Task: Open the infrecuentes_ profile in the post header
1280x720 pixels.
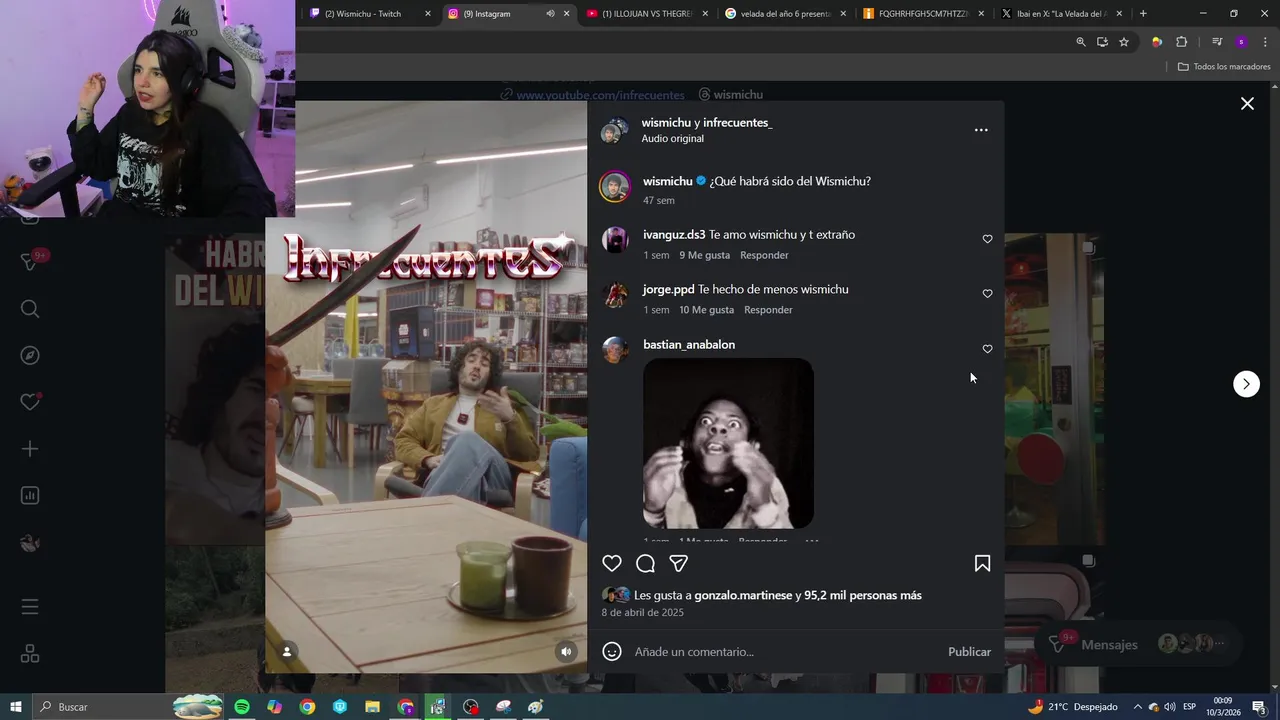Action: [x=738, y=122]
